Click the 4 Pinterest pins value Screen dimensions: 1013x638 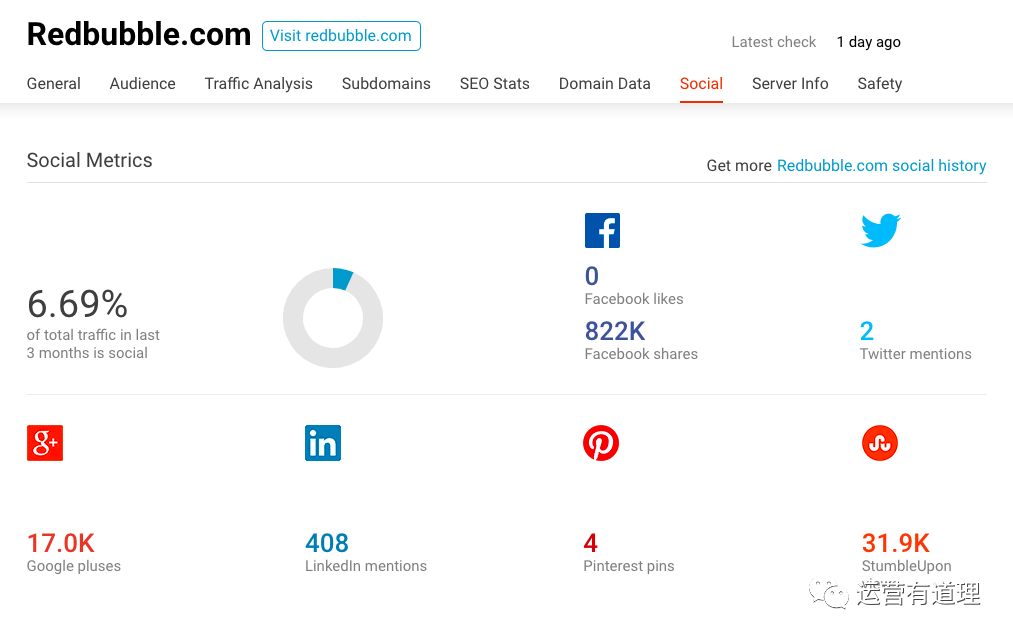pos(590,543)
